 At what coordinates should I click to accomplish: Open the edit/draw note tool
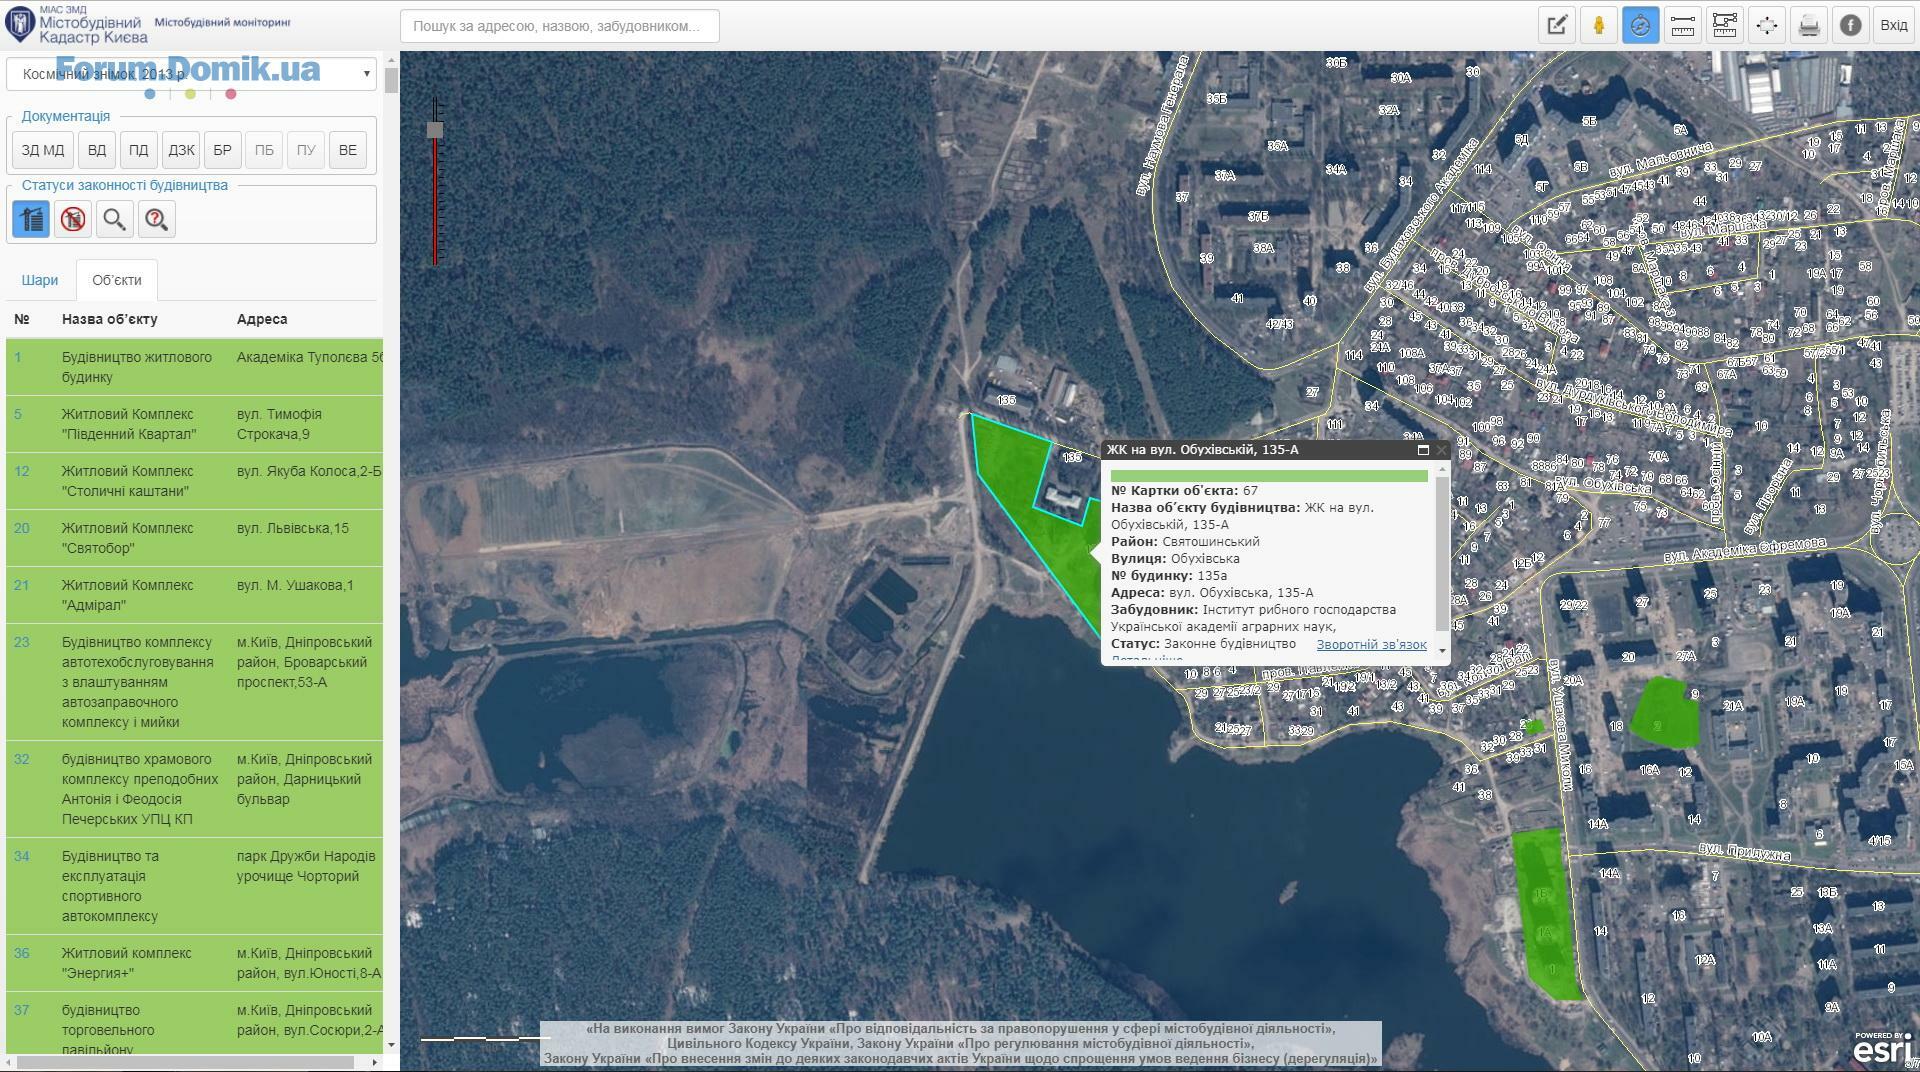[x=1556, y=25]
